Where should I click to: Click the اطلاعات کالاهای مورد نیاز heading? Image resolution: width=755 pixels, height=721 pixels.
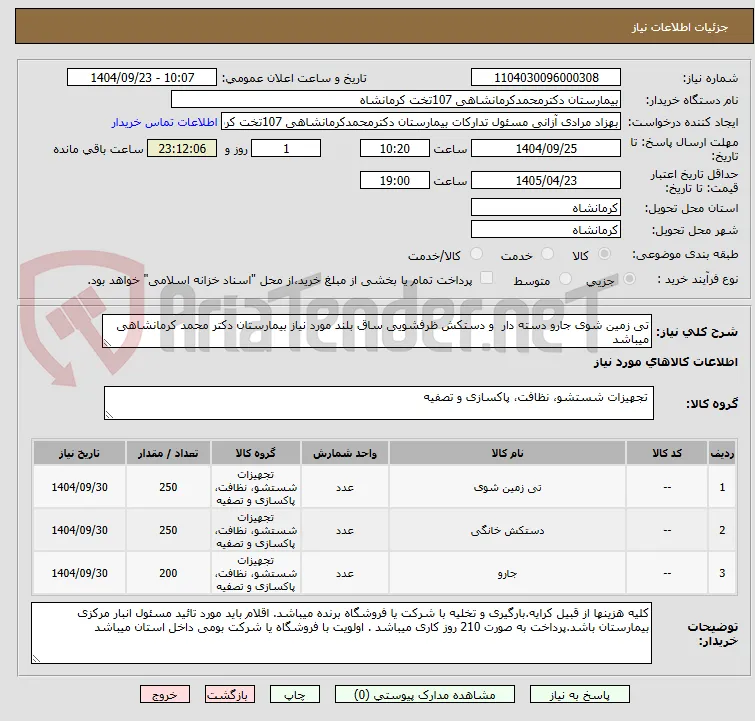[x=665, y=362]
